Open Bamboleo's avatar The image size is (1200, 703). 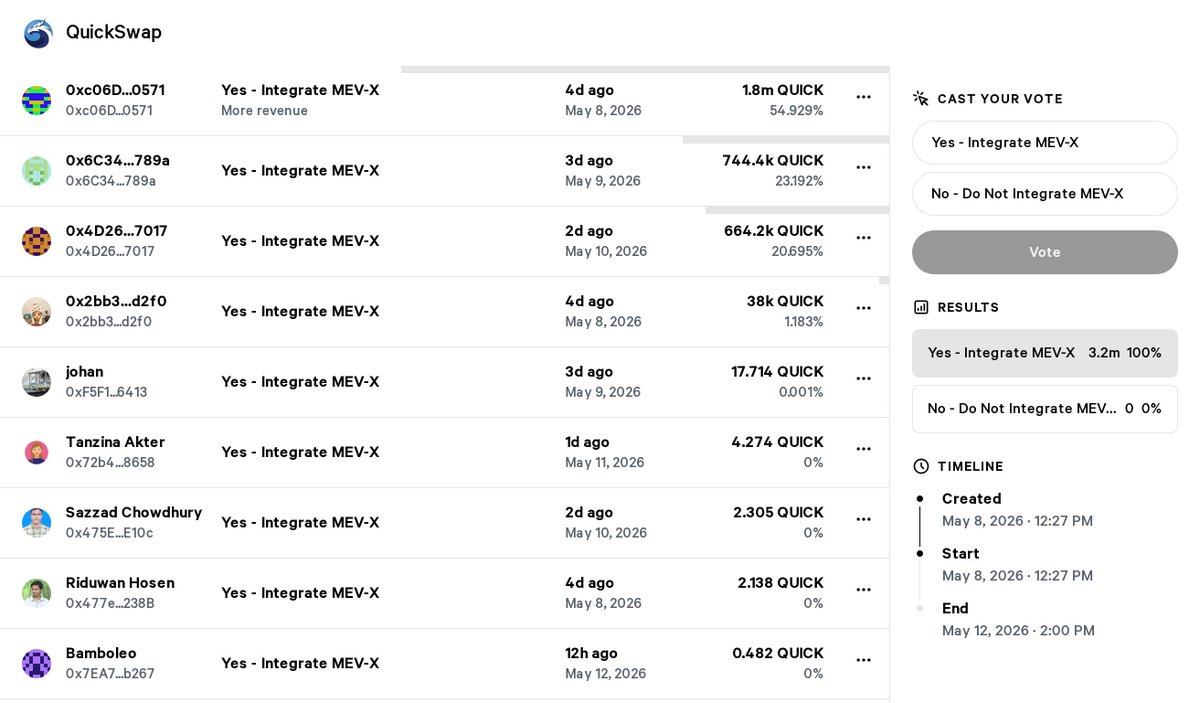pos(37,663)
